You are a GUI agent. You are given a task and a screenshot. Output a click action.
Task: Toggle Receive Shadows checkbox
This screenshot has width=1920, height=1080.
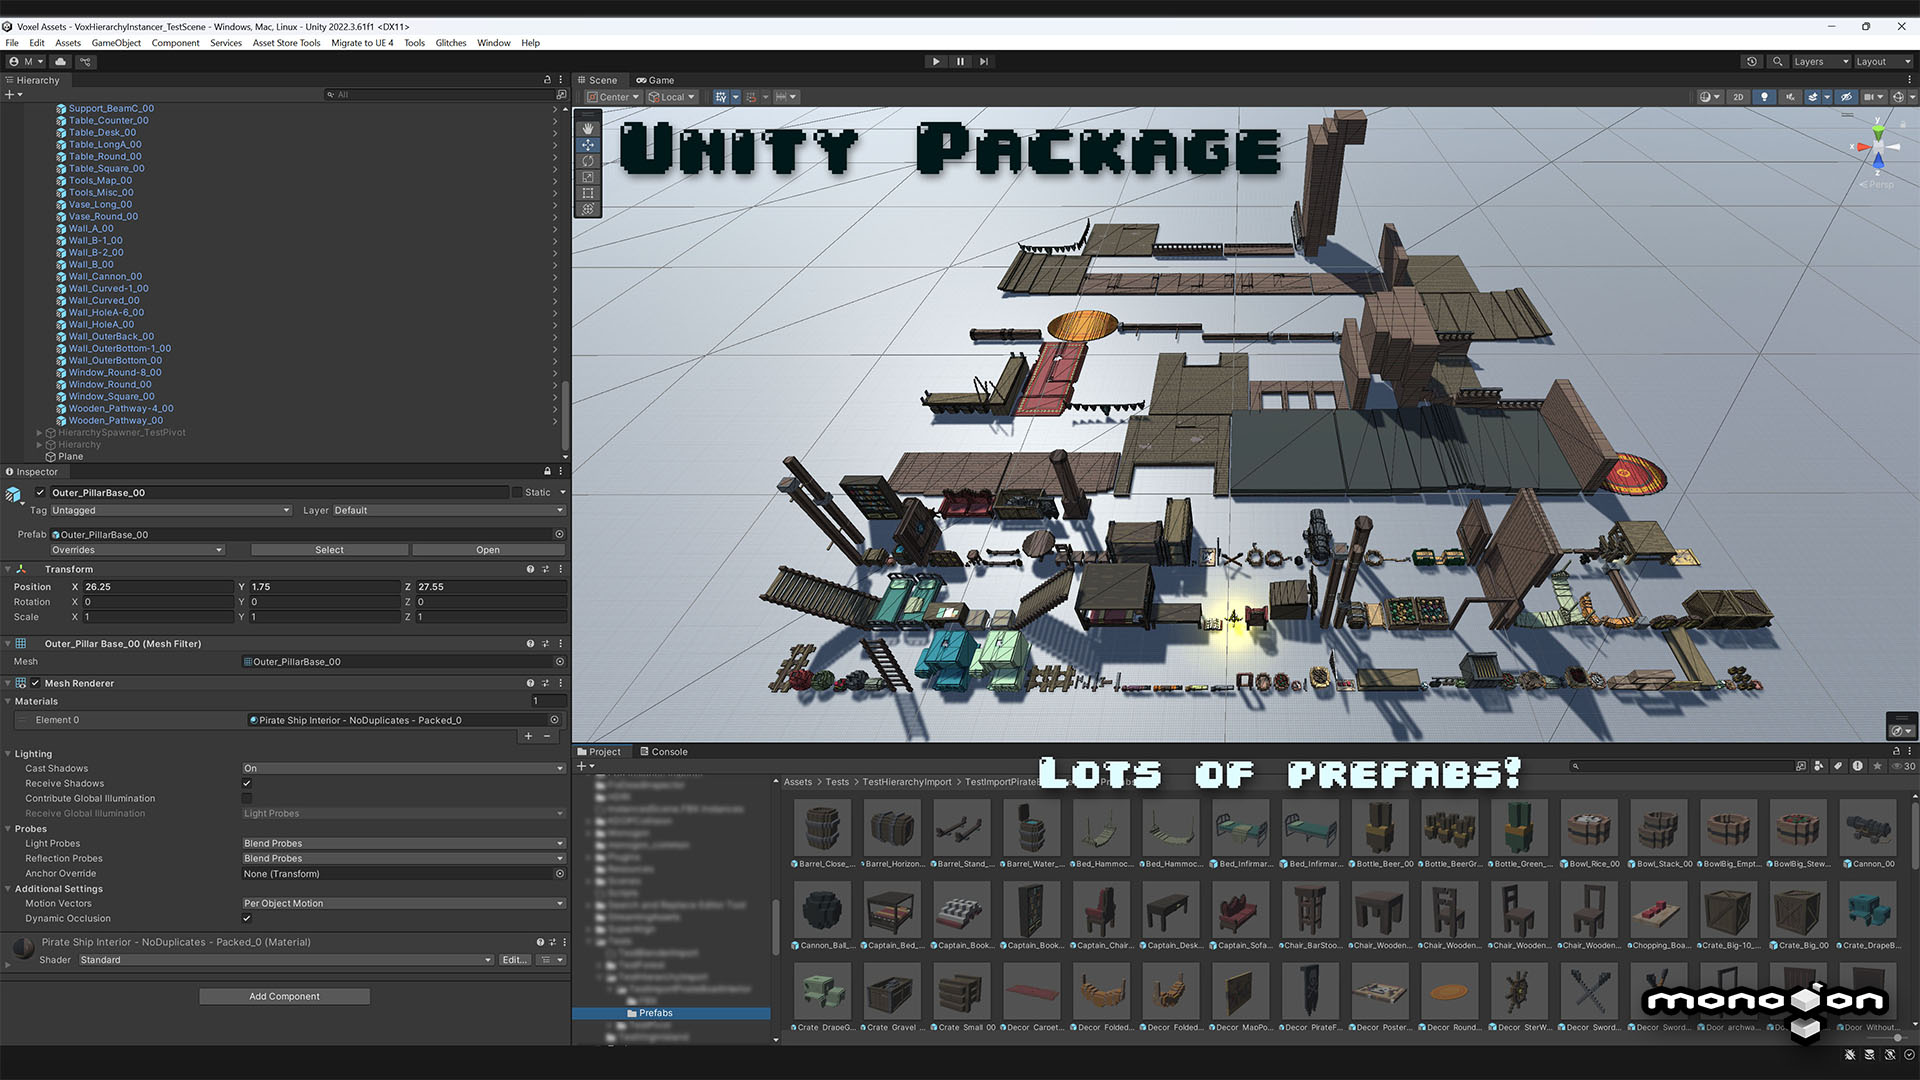247,783
